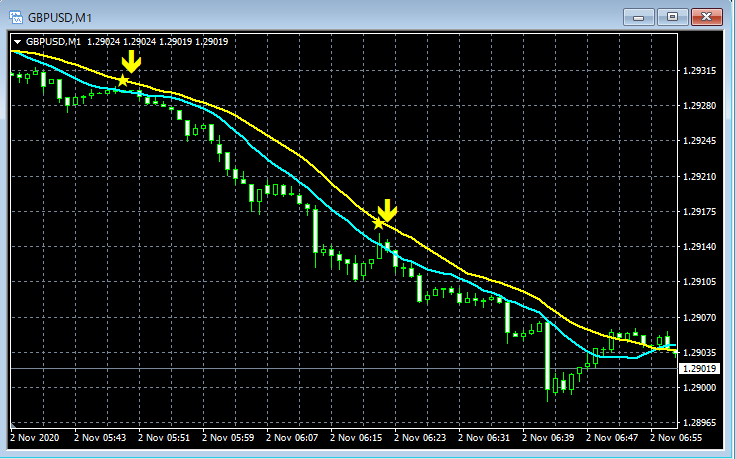Click the 2 Nov 2020 time label
Image resolution: width=735 pixels, height=459 pixels.
click(35, 438)
